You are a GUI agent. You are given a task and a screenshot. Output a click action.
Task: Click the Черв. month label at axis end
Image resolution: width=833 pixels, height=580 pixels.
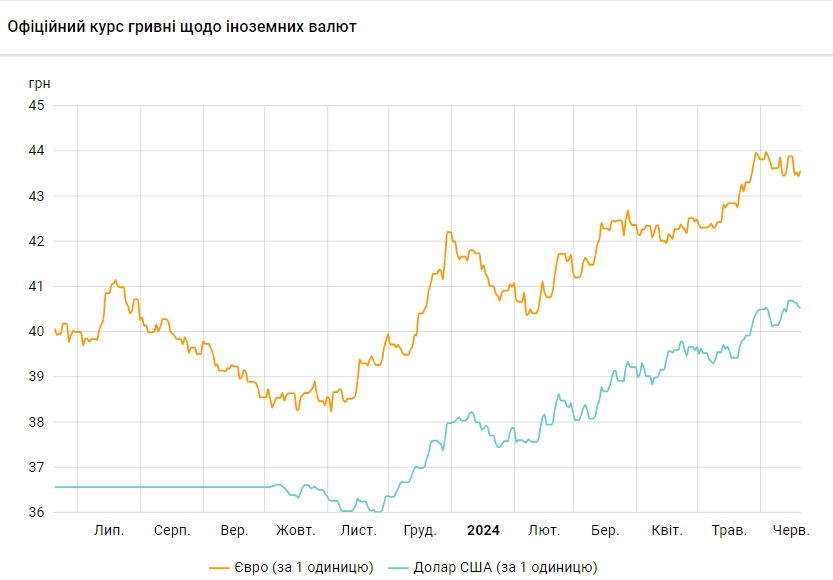tap(791, 530)
